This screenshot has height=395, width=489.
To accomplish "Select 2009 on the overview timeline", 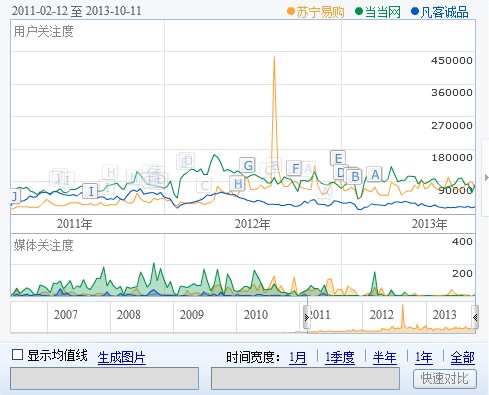I will click(x=191, y=314).
